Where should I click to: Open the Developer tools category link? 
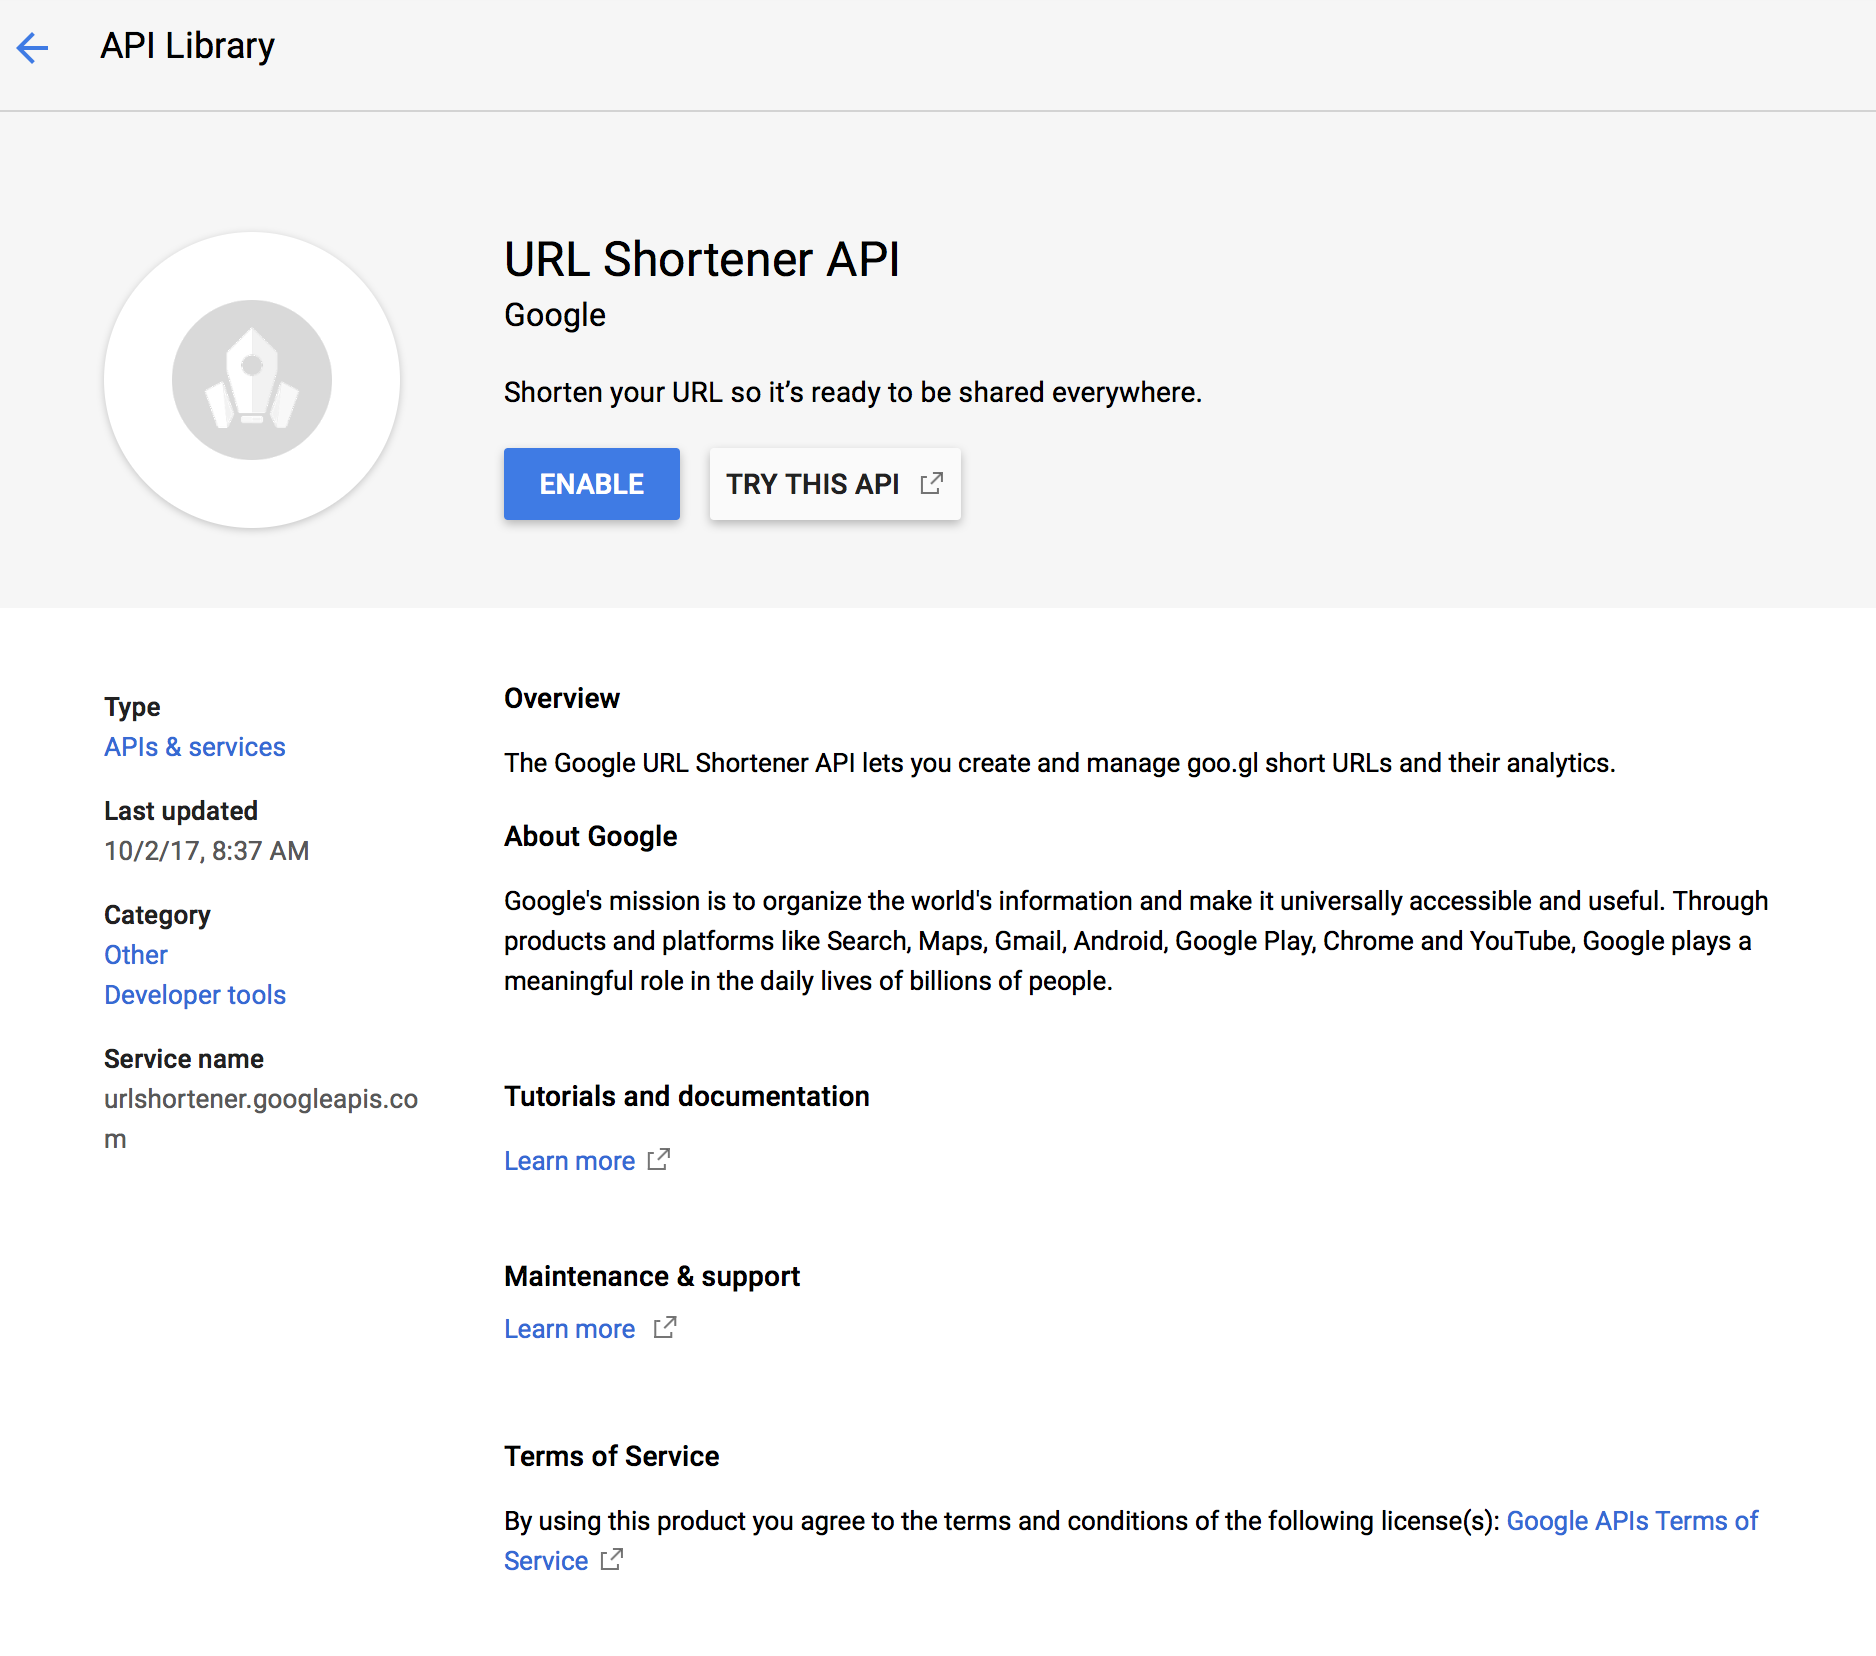tap(195, 995)
